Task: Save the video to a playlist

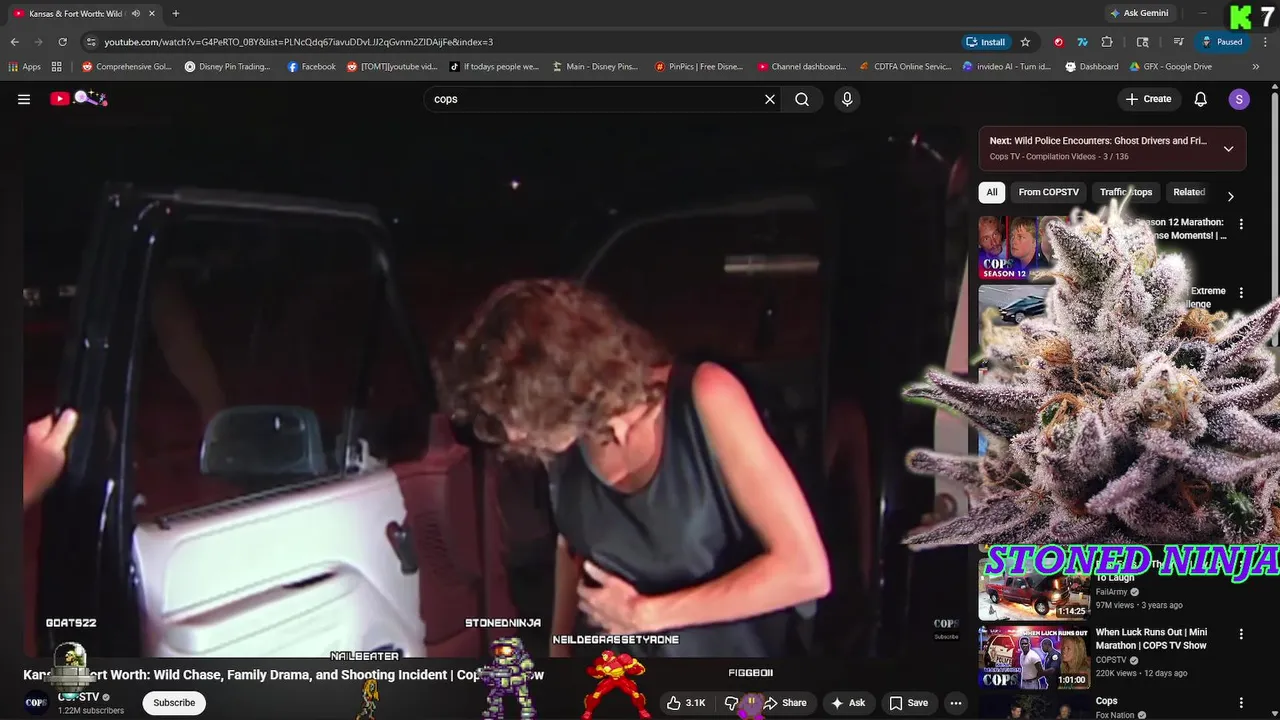Action: pyautogui.click(x=909, y=703)
